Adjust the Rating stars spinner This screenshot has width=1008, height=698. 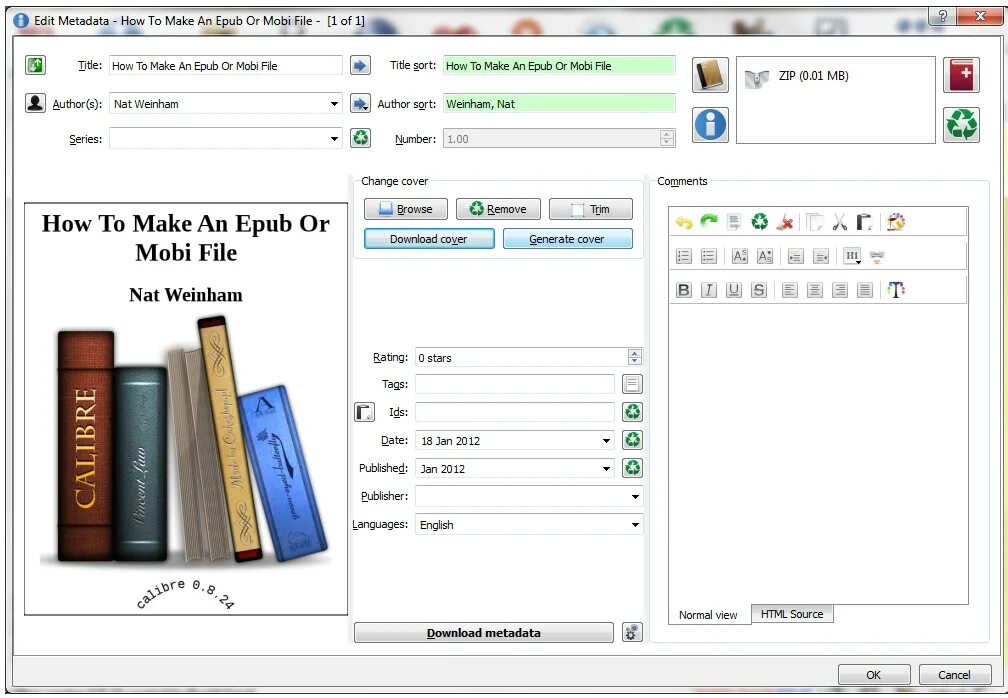click(634, 357)
